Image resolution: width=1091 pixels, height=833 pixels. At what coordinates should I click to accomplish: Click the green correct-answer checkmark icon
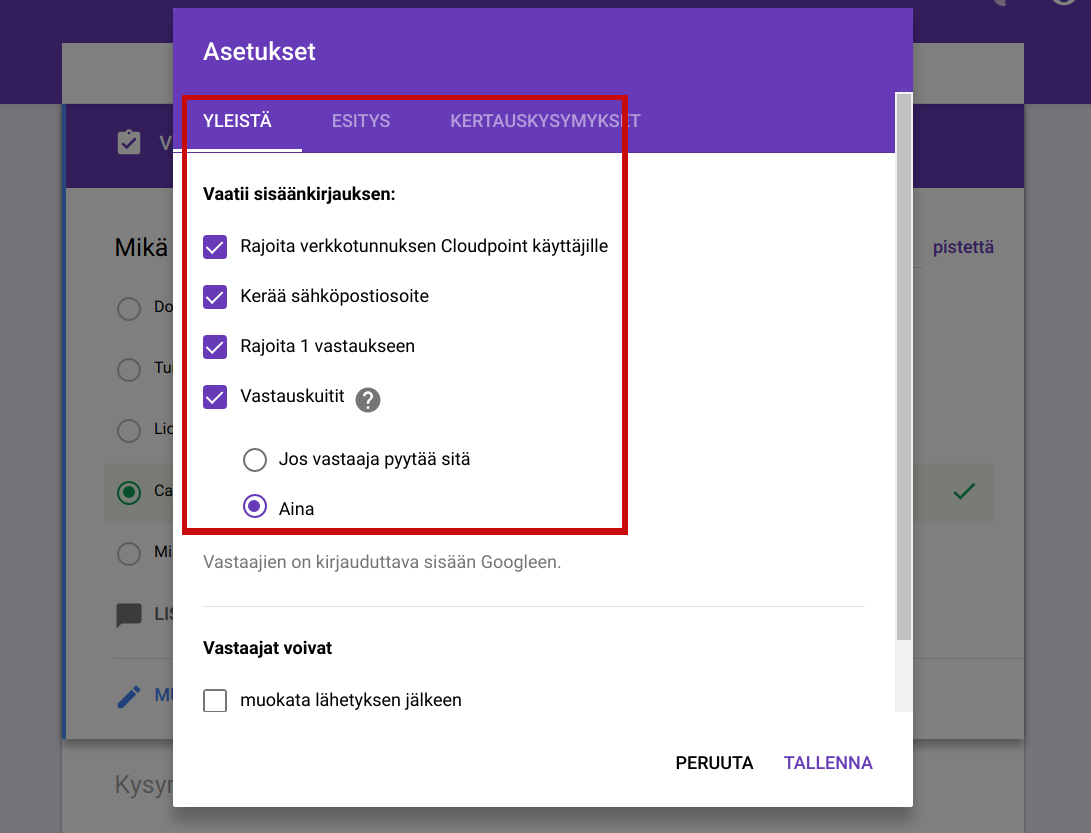click(964, 491)
